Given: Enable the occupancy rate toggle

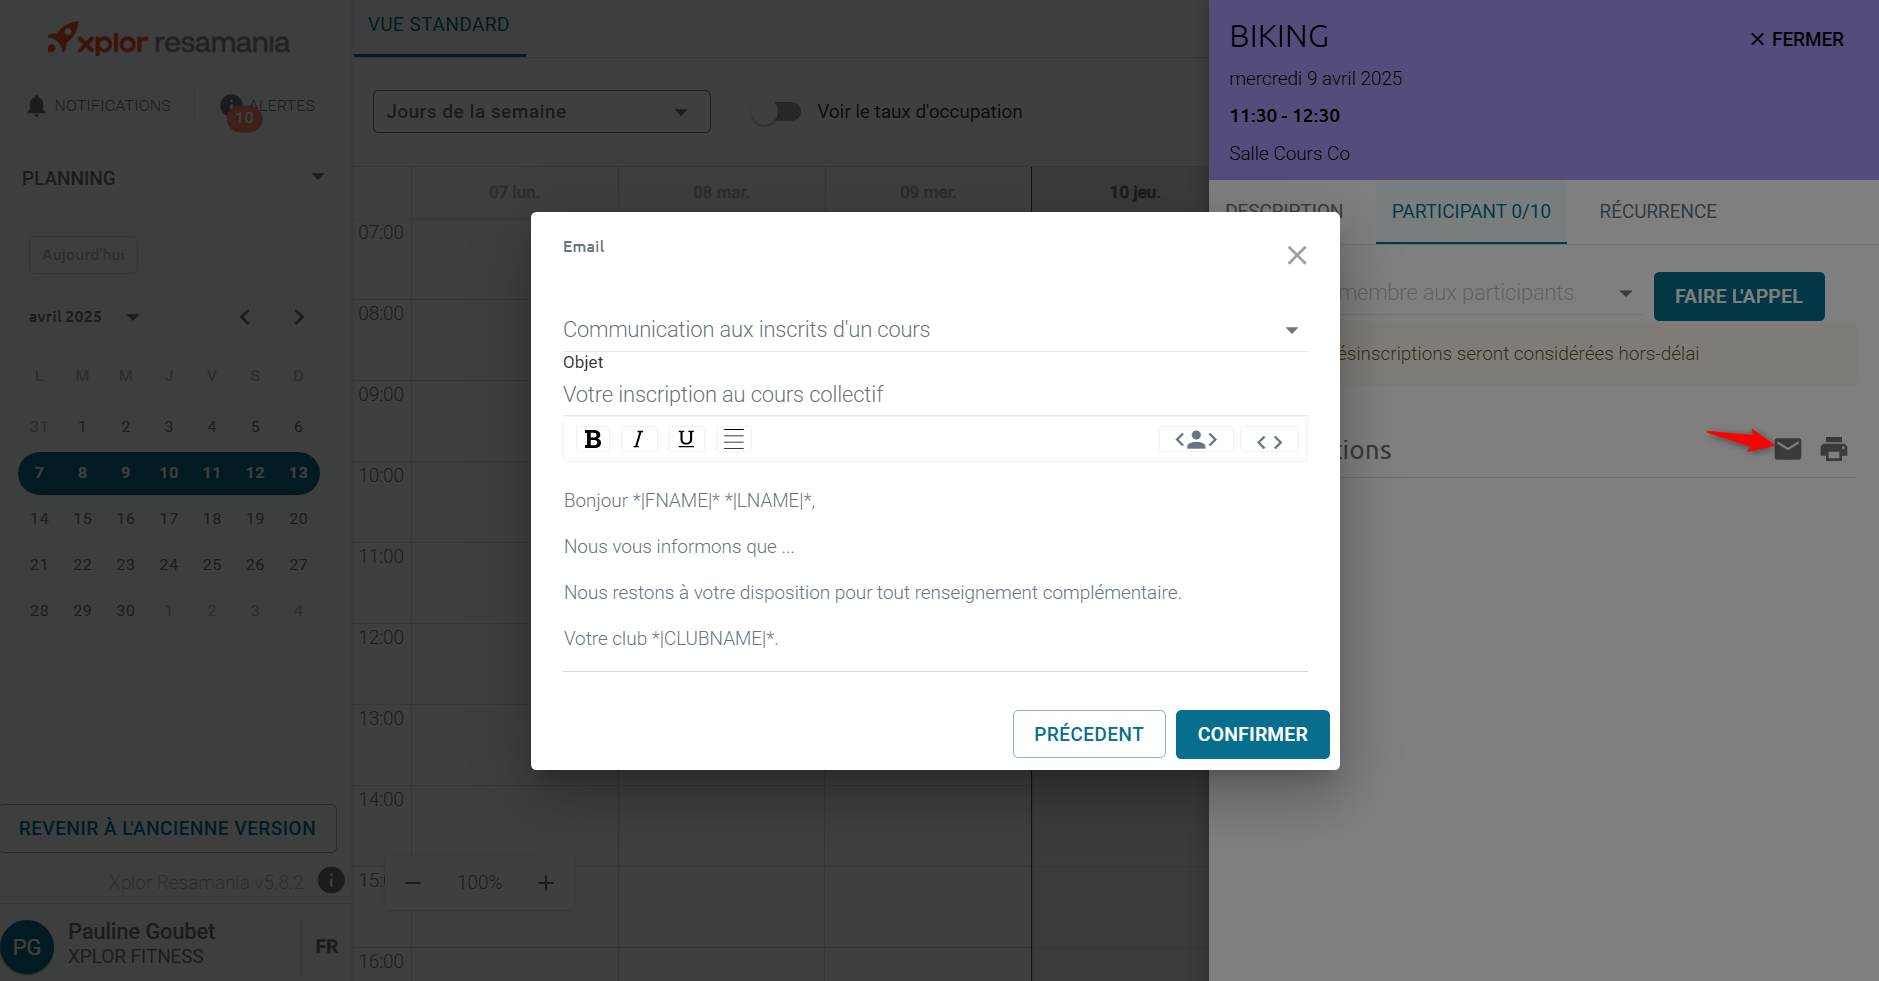Looking at the screenshot, I should coord(777,112).
